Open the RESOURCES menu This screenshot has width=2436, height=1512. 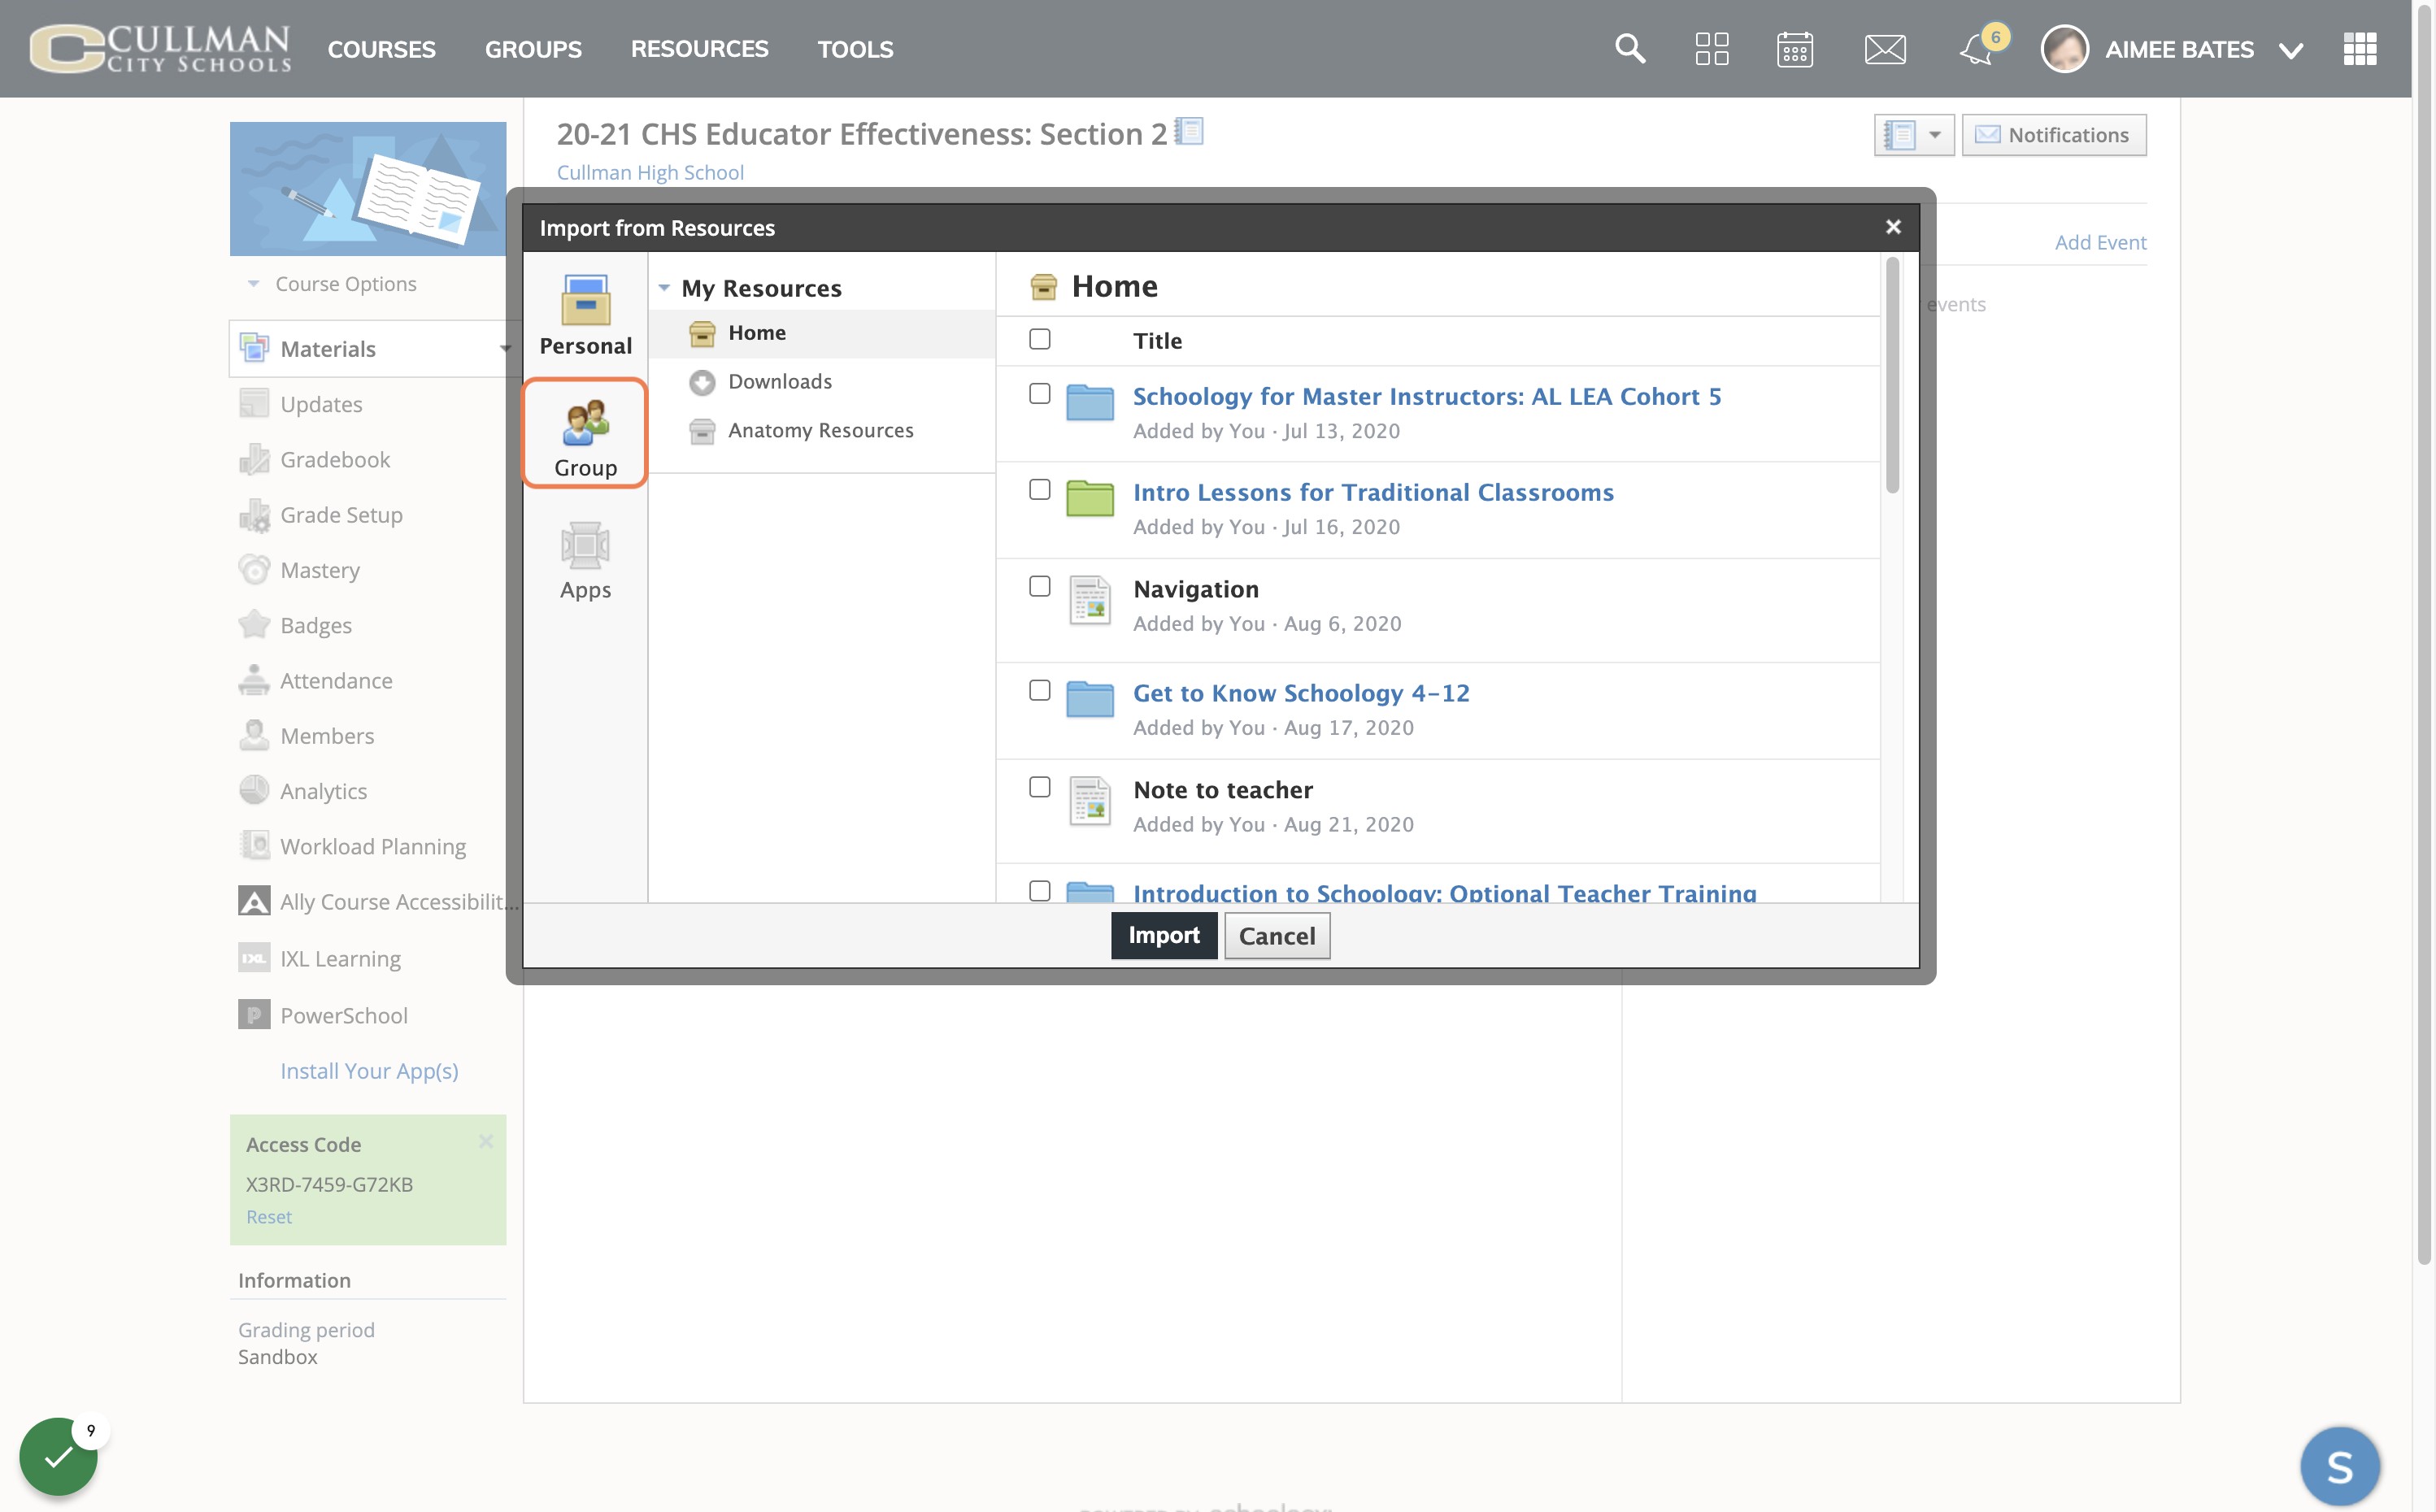[699, 49]
